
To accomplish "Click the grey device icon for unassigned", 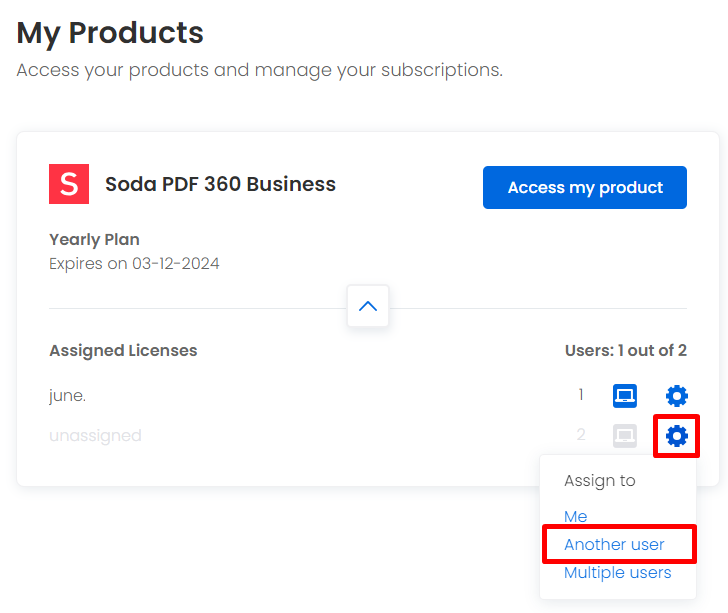I will coord(624,436).
